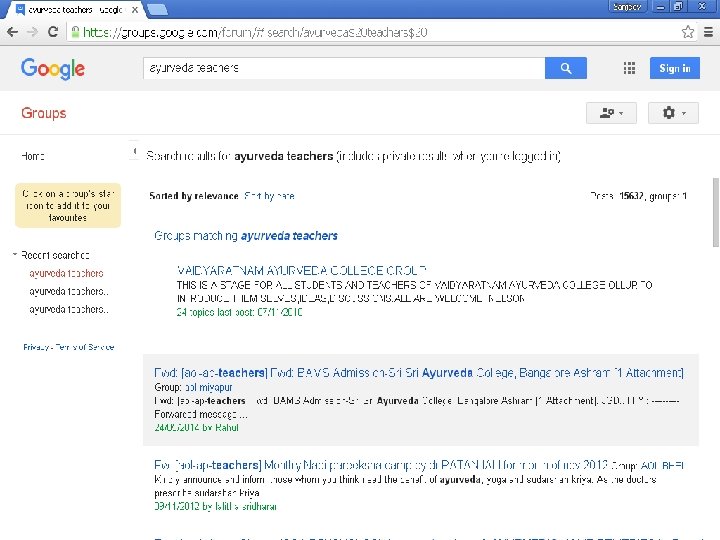This screenshot has width=720, height=540.
Task: Open the aol miyapur group link
Action: (x=208, y=387)
